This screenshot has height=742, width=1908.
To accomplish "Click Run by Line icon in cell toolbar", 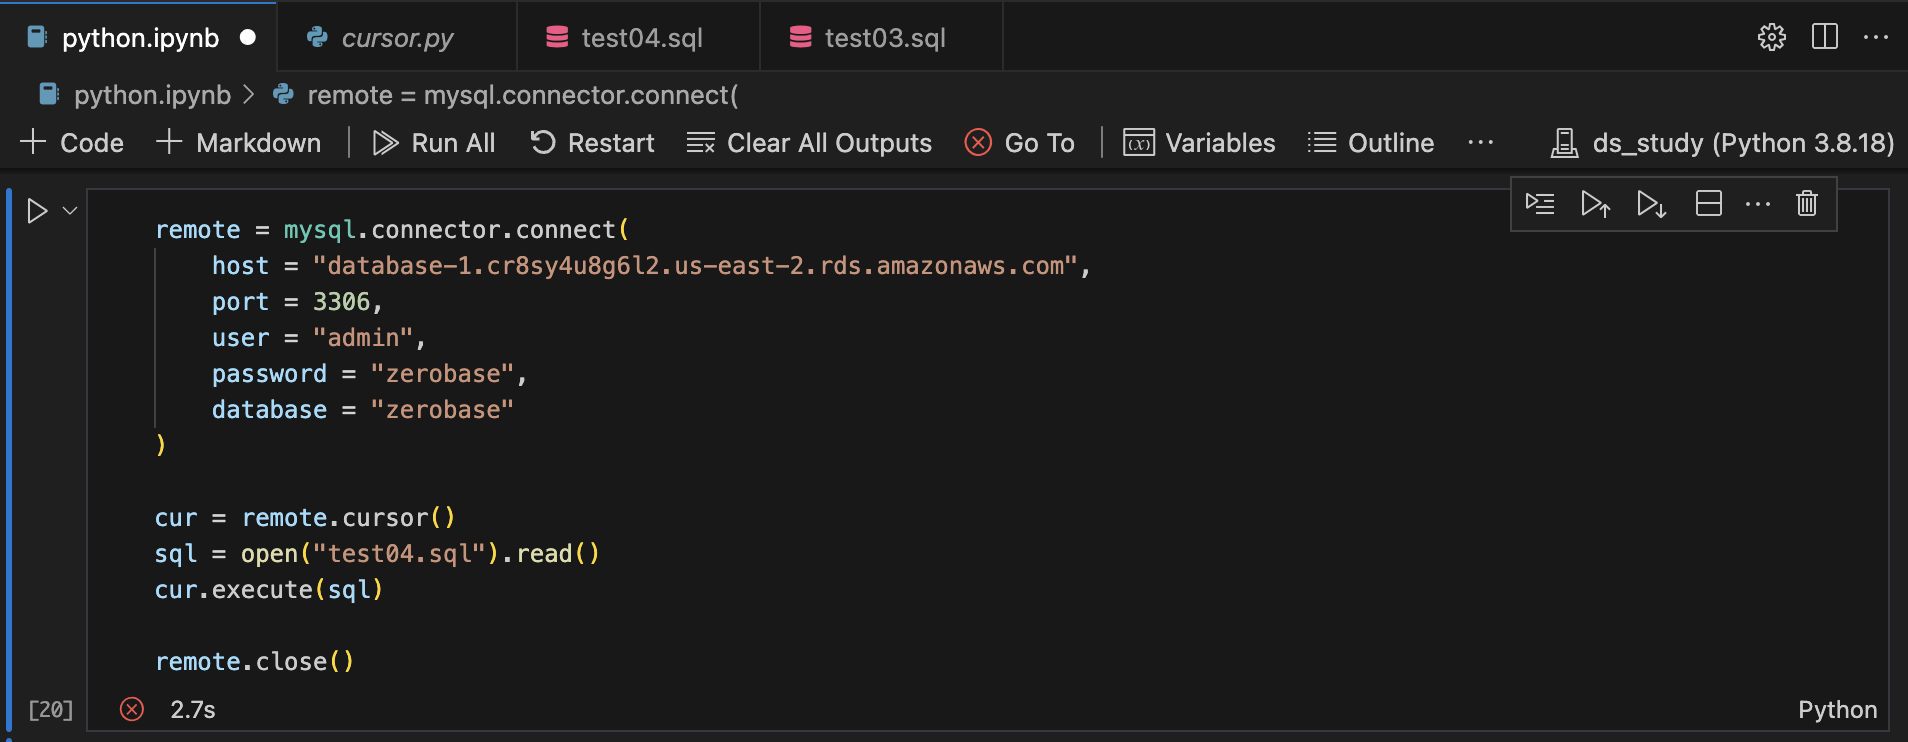I will [x=1540, y=204].
